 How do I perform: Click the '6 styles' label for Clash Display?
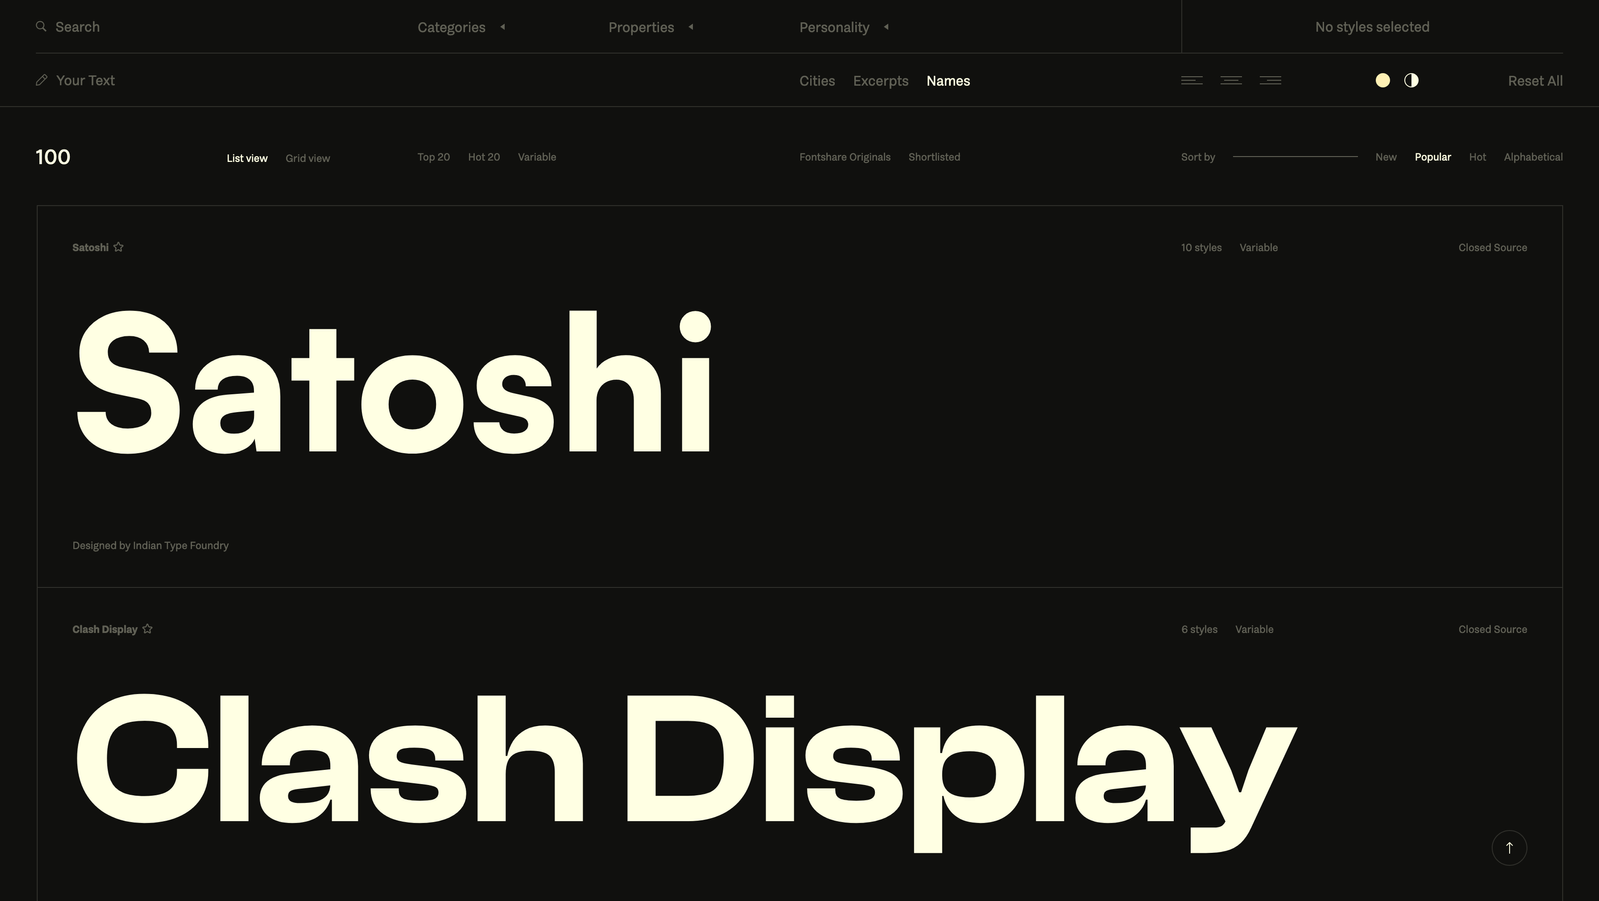(x=1199, y=629)
